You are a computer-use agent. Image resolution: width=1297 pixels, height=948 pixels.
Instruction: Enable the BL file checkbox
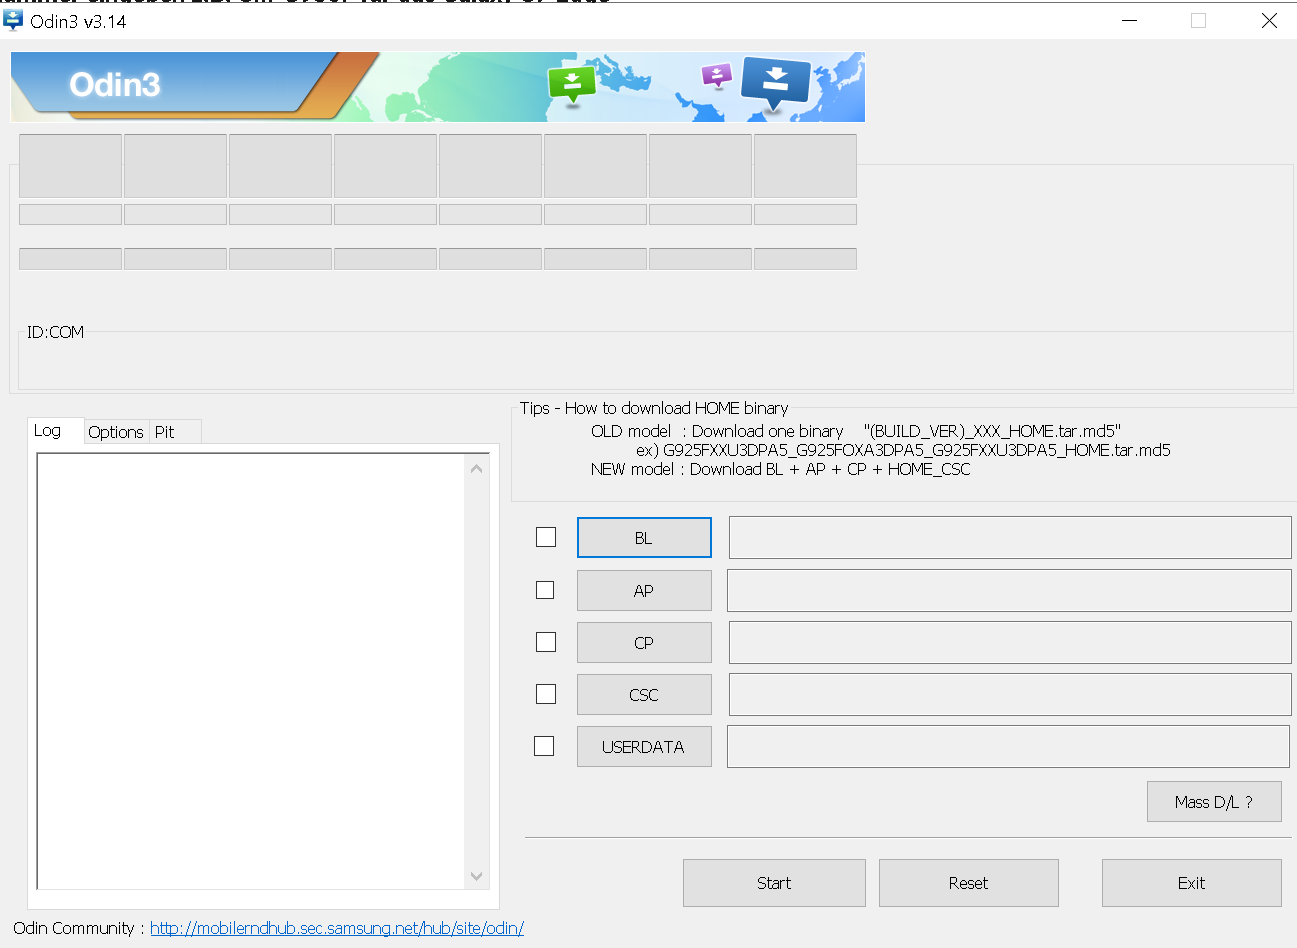pyautogui.click(x=546, y=537)
